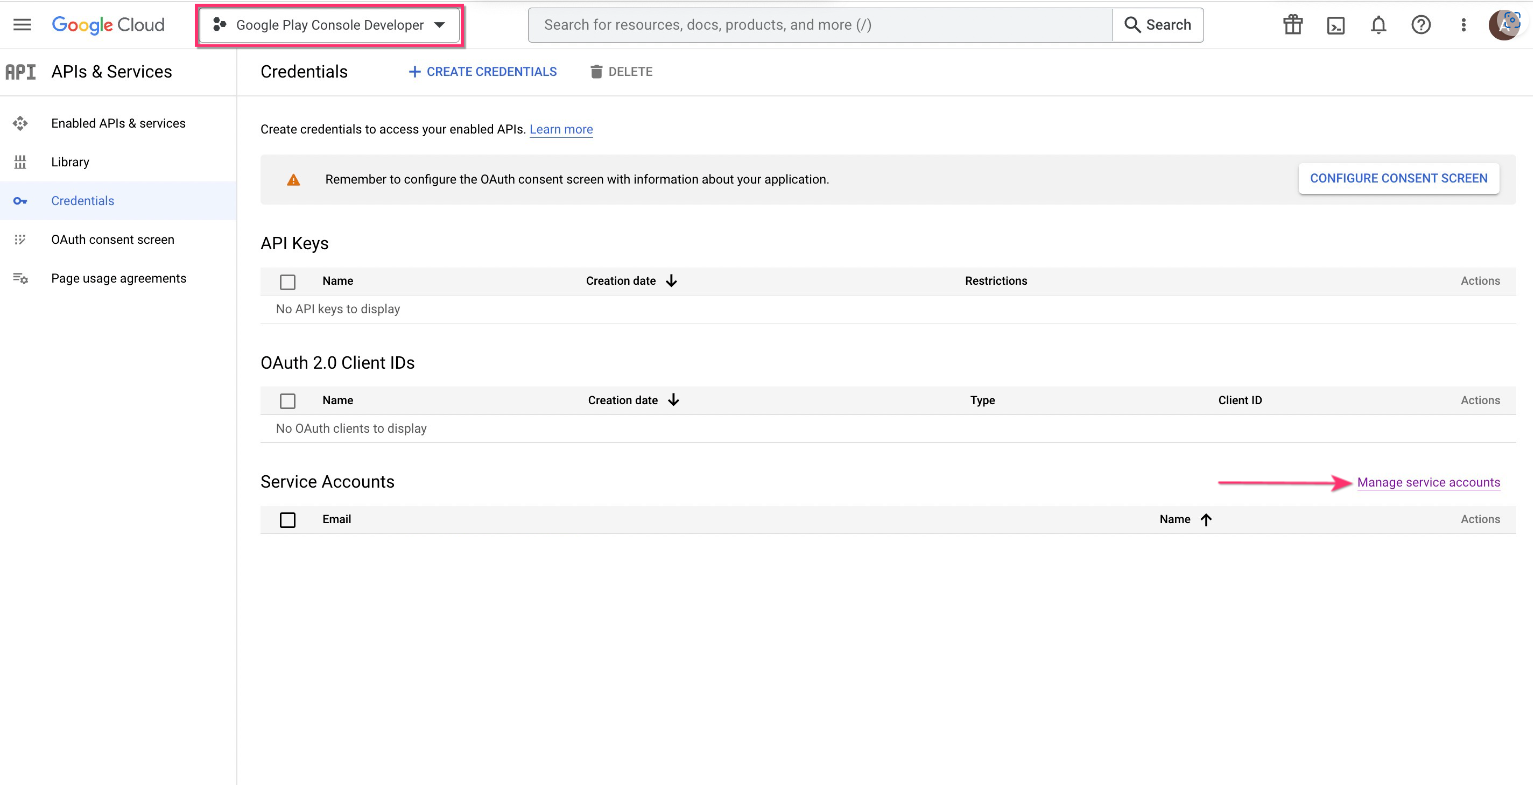The width and height of the screenshot is (1533, 785).
Task: Sort OAuth clients by creation date arrow
Action: (674, 400)
